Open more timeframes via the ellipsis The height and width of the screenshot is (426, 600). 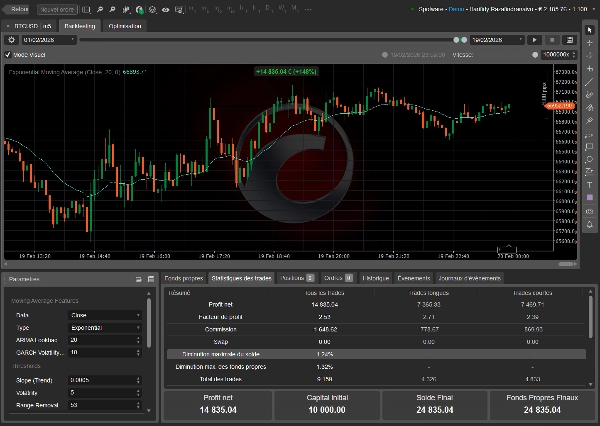(308, 9)
